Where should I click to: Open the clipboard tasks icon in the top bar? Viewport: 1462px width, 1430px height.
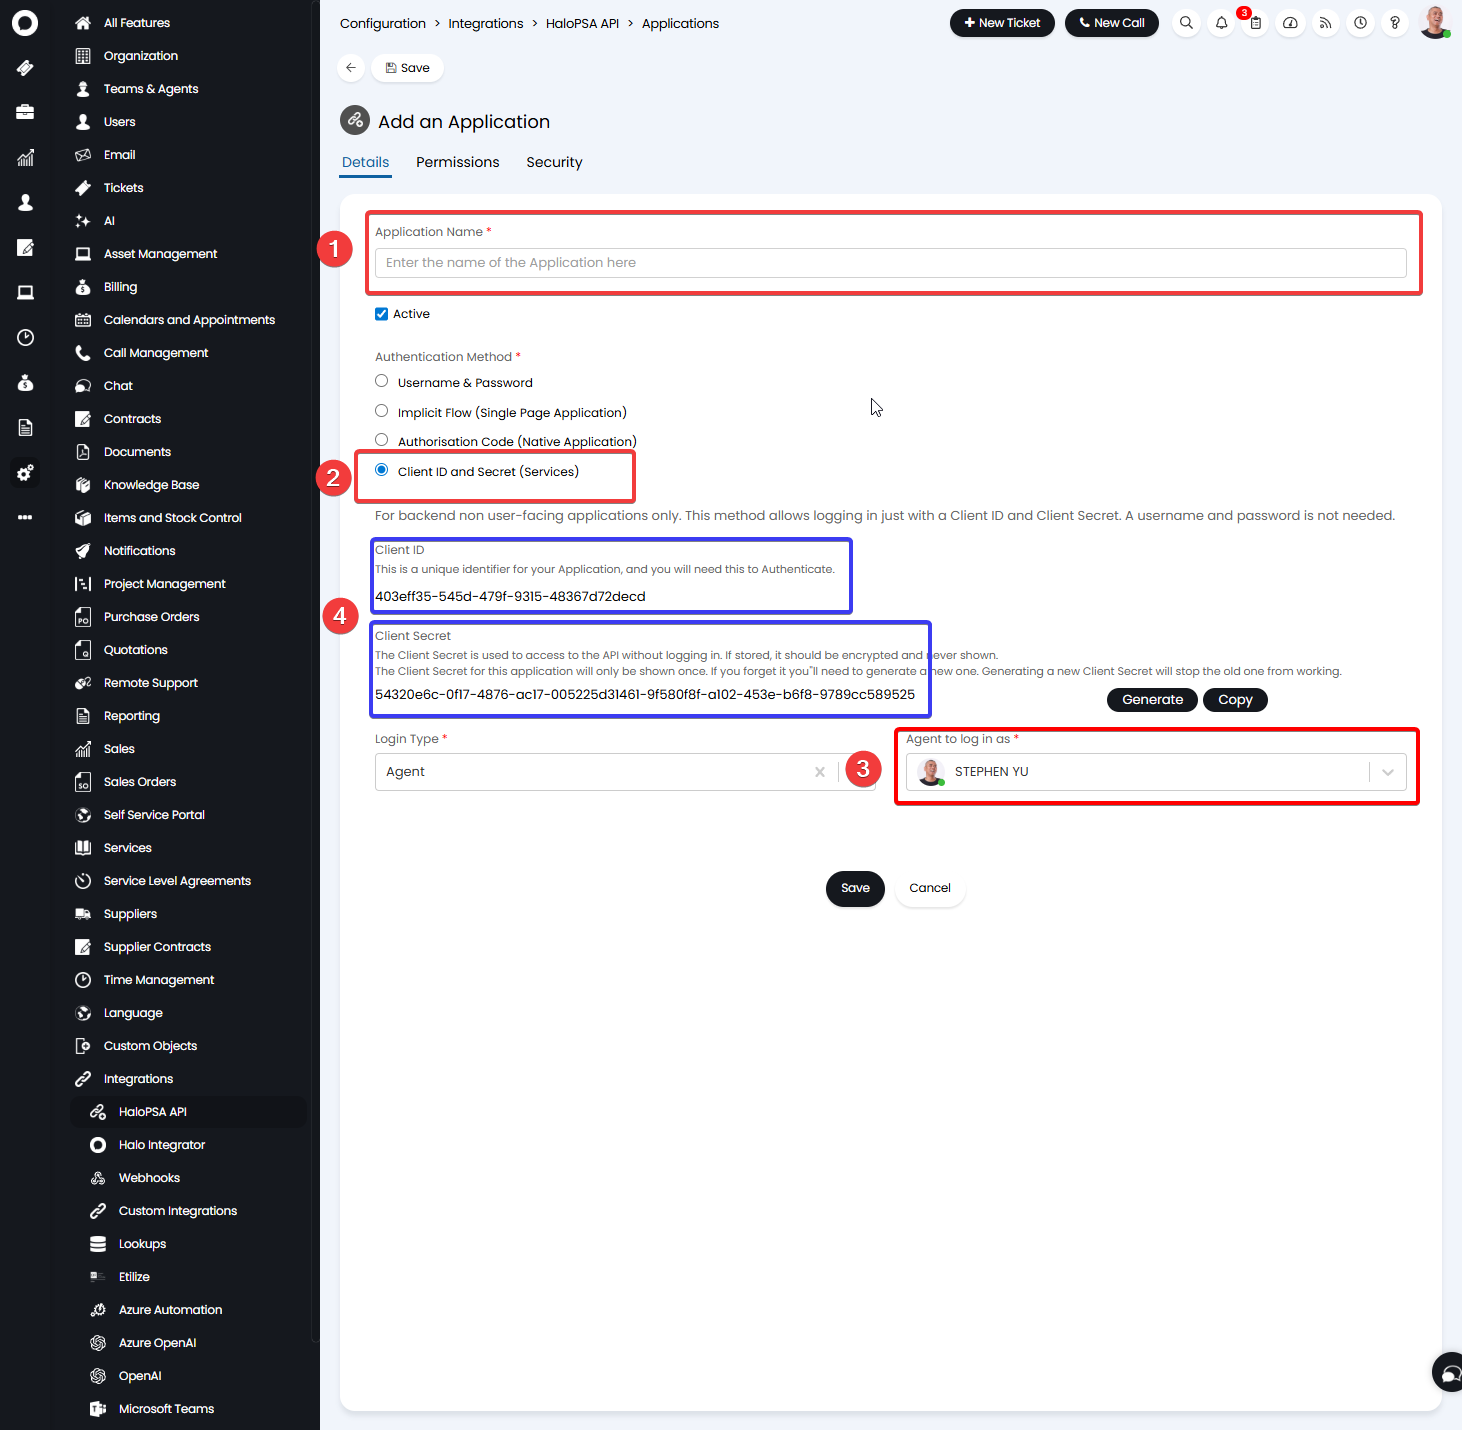tap(1256, 23)
